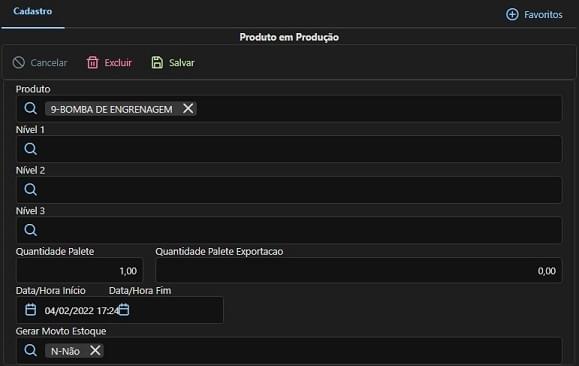Click the Cancelar prohibition icon
The image size is (579, 366).
click(18, 62)
